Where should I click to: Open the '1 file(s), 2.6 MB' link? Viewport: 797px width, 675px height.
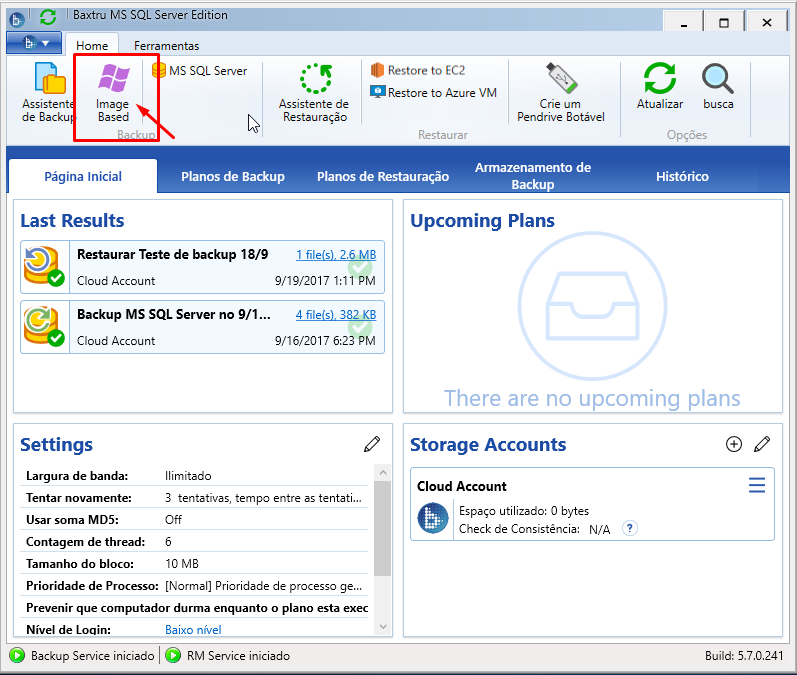click(336, 255)
